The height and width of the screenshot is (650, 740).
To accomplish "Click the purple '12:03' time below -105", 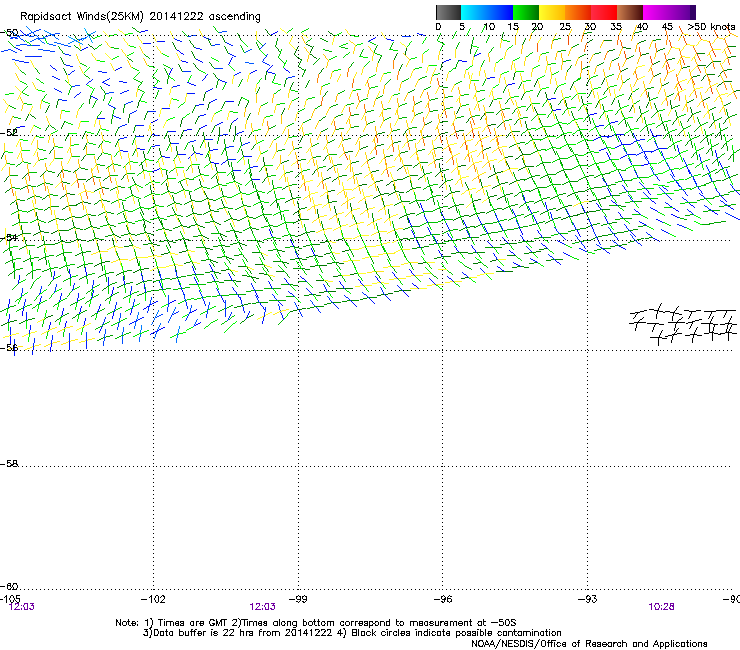I will click(22, 607).
